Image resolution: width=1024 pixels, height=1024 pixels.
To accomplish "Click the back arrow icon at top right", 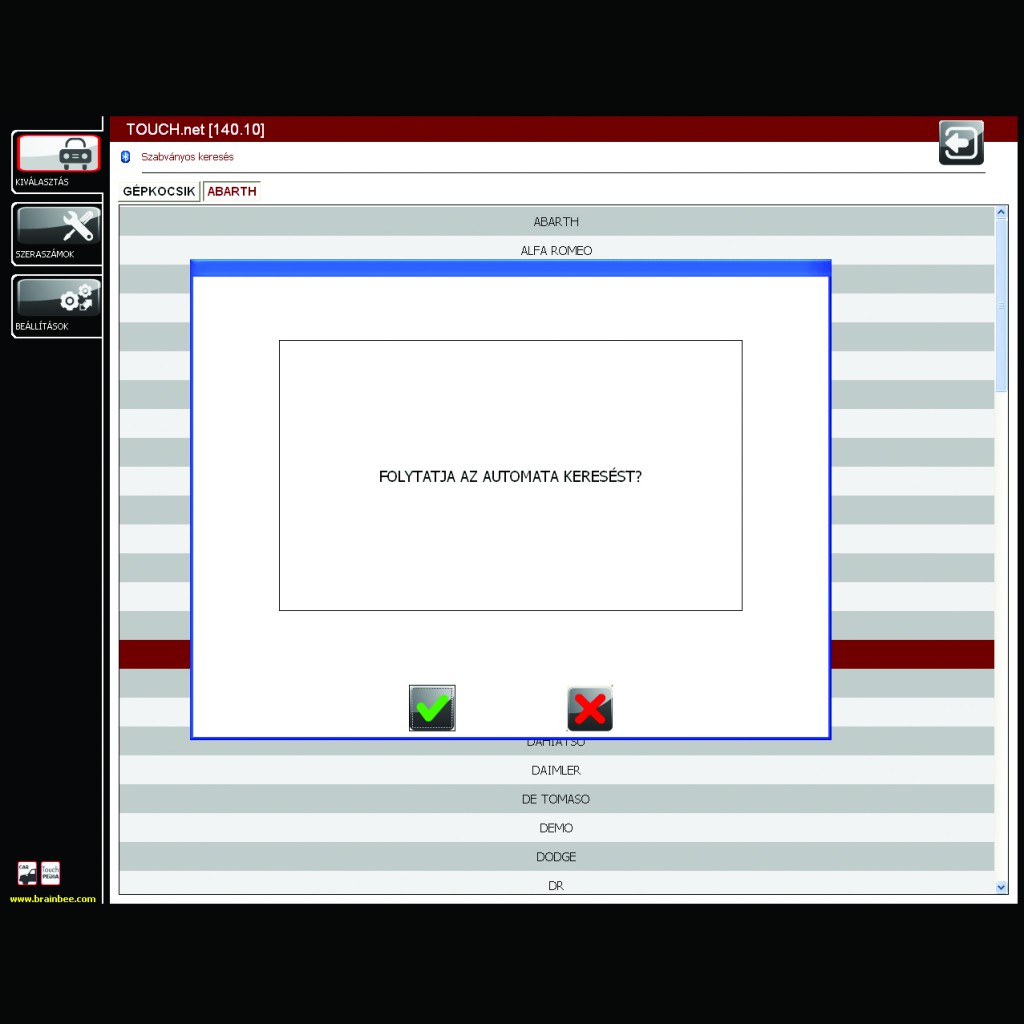I will point(961,142).
